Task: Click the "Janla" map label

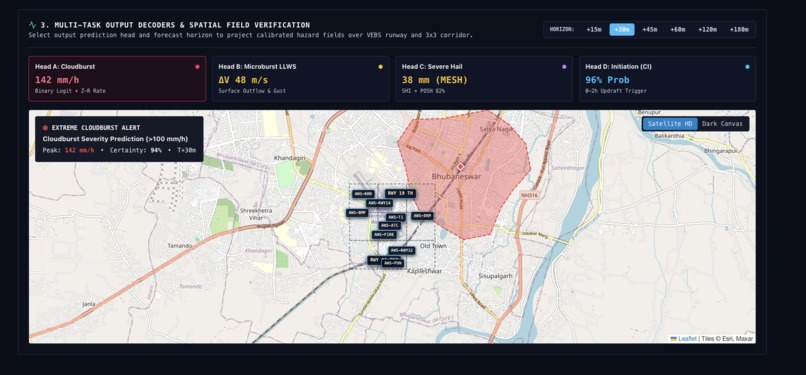Action: pyautogui.click(x=89, y=304)
